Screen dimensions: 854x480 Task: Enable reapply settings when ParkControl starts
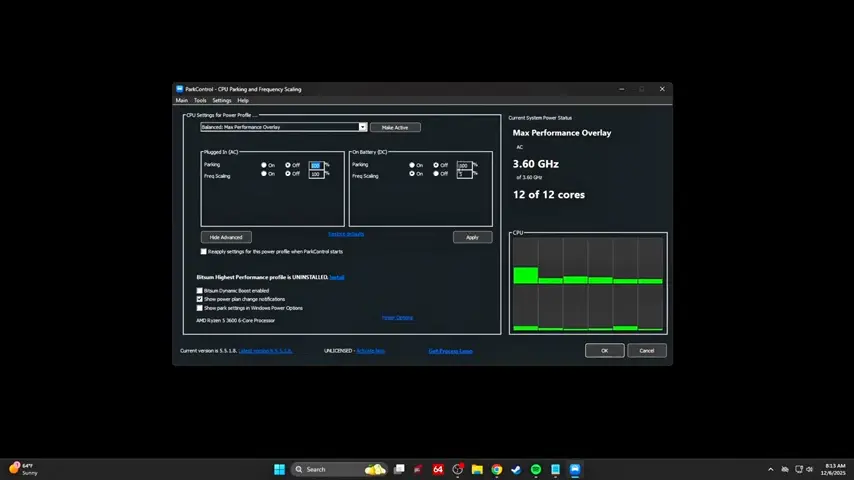coord(204,252)
